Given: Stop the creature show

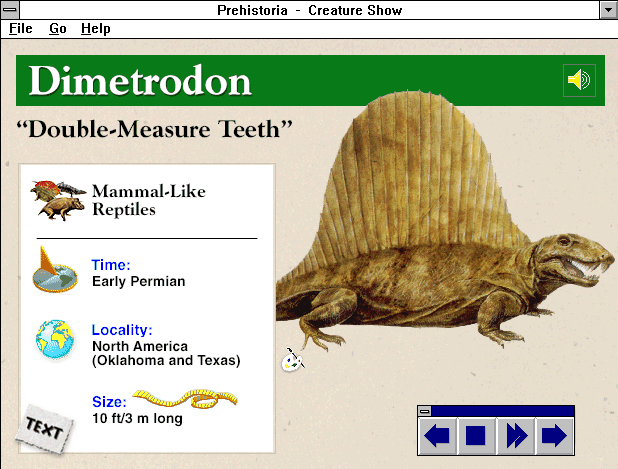Looking at the screenshot, I should pos(476,436).
